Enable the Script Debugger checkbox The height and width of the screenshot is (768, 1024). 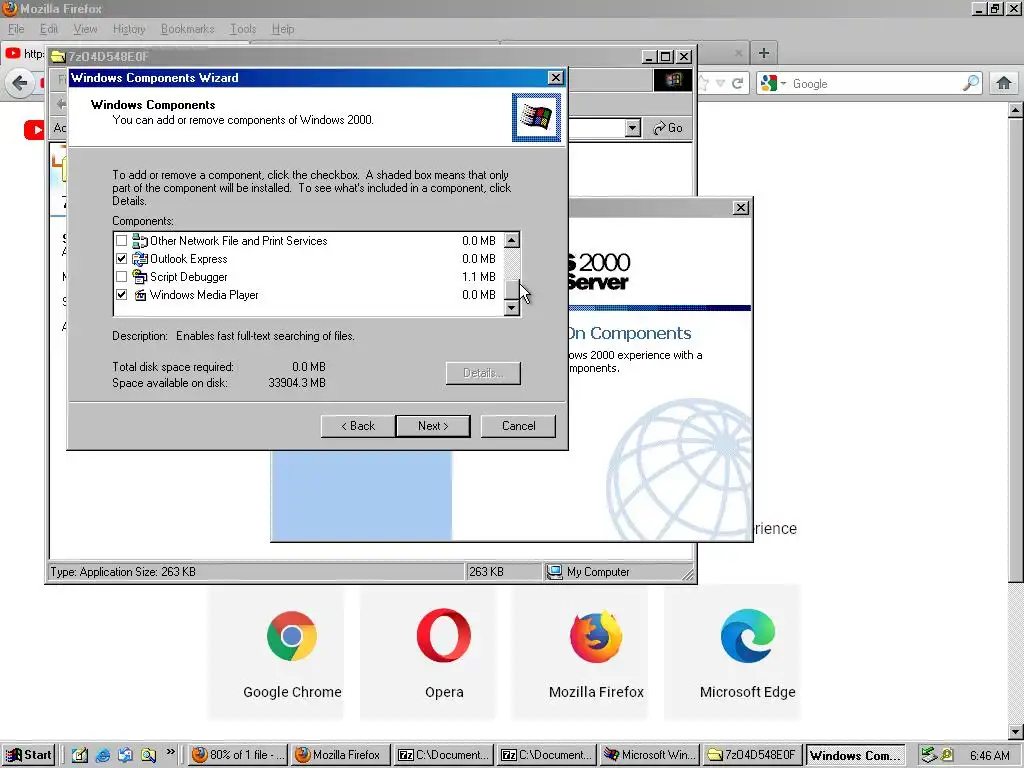(x=121, y=277)
